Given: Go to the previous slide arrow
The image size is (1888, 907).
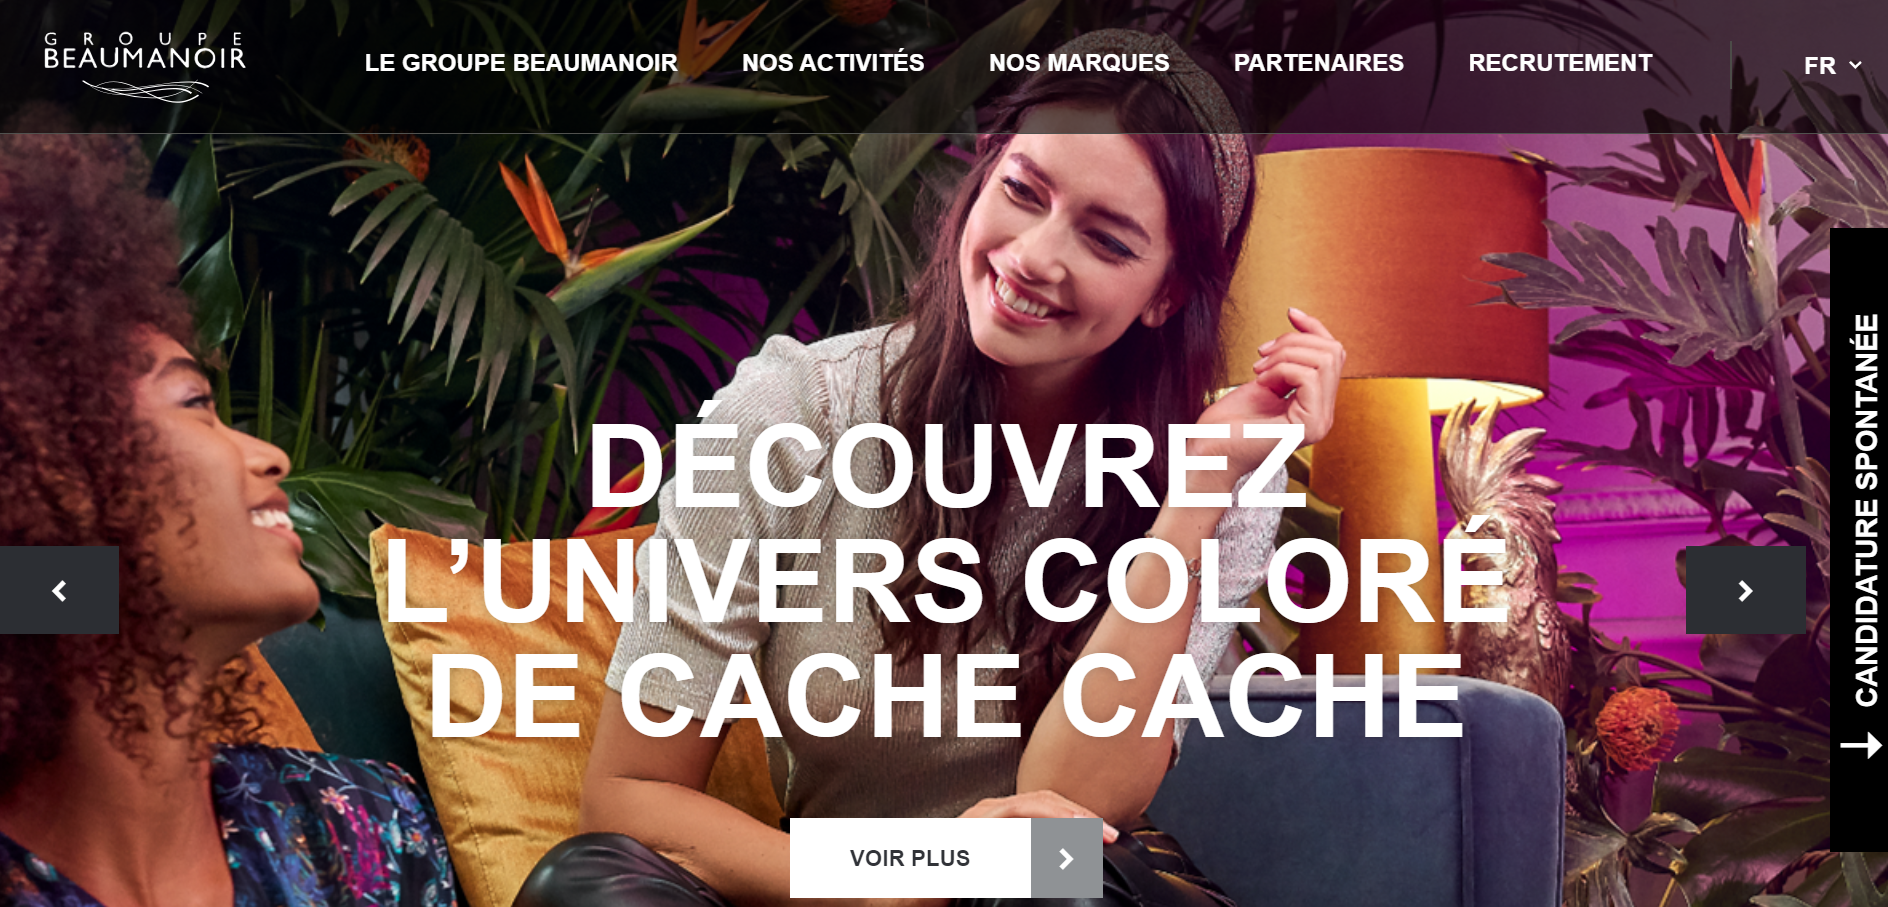Looking at the screenshot, I should 59,590.
